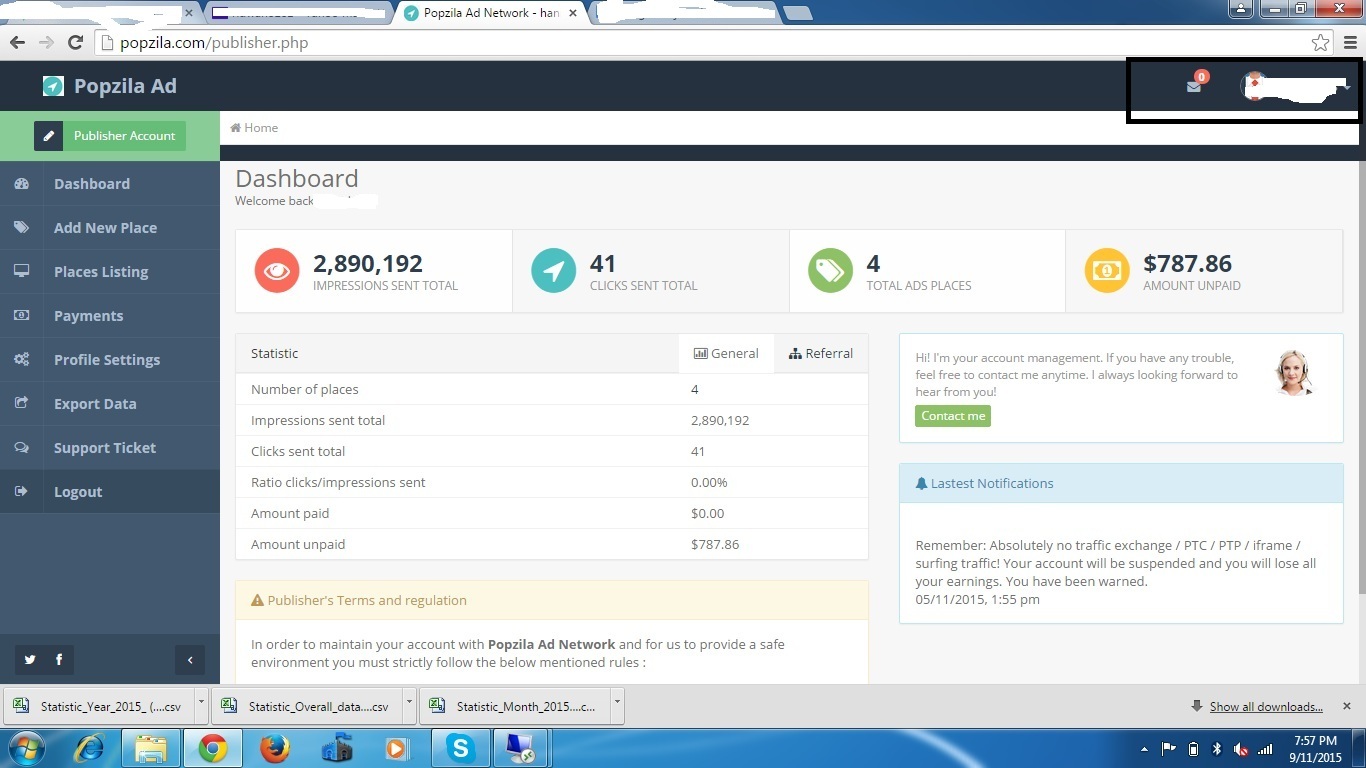Open the messages envelope notification icon
1366x768 pixels.
coord(1194,86)
